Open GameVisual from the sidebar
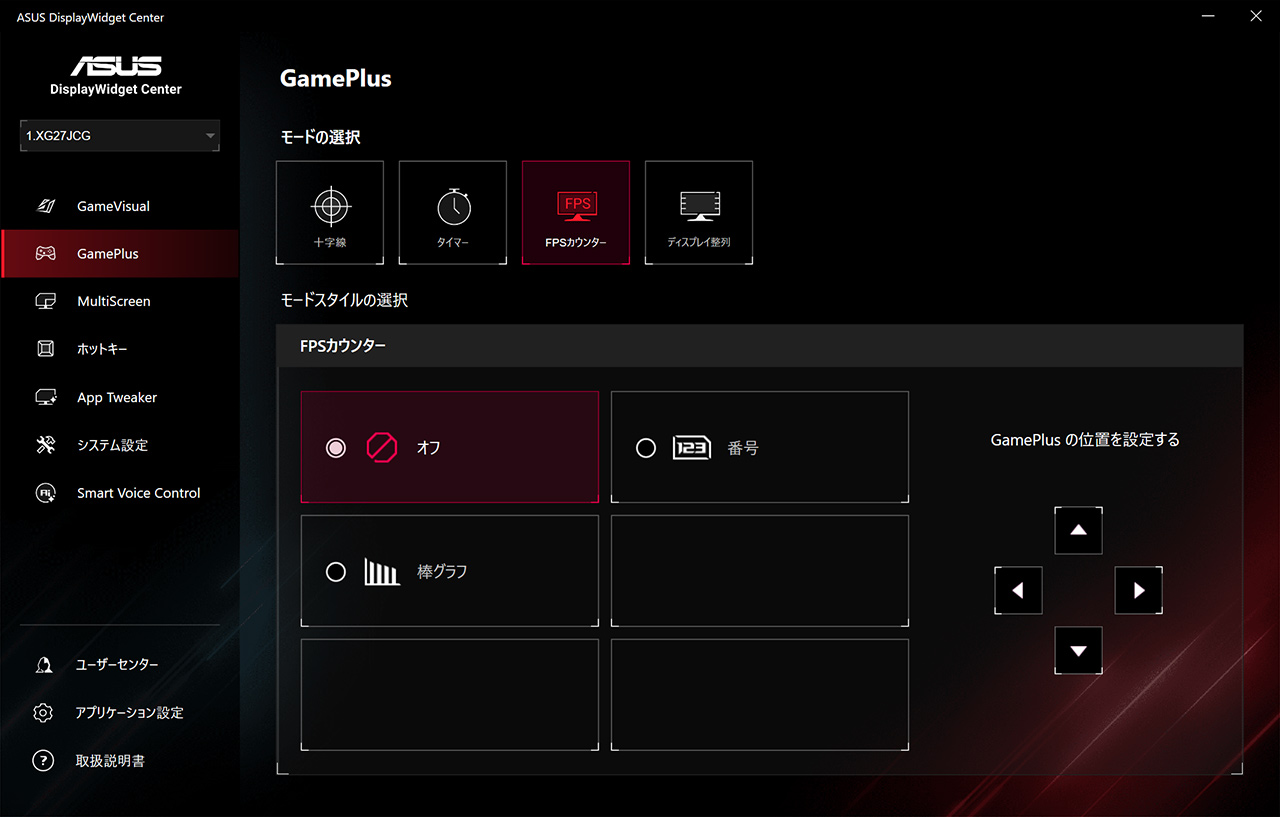The image size is (1280, 817). click(46, 206)
